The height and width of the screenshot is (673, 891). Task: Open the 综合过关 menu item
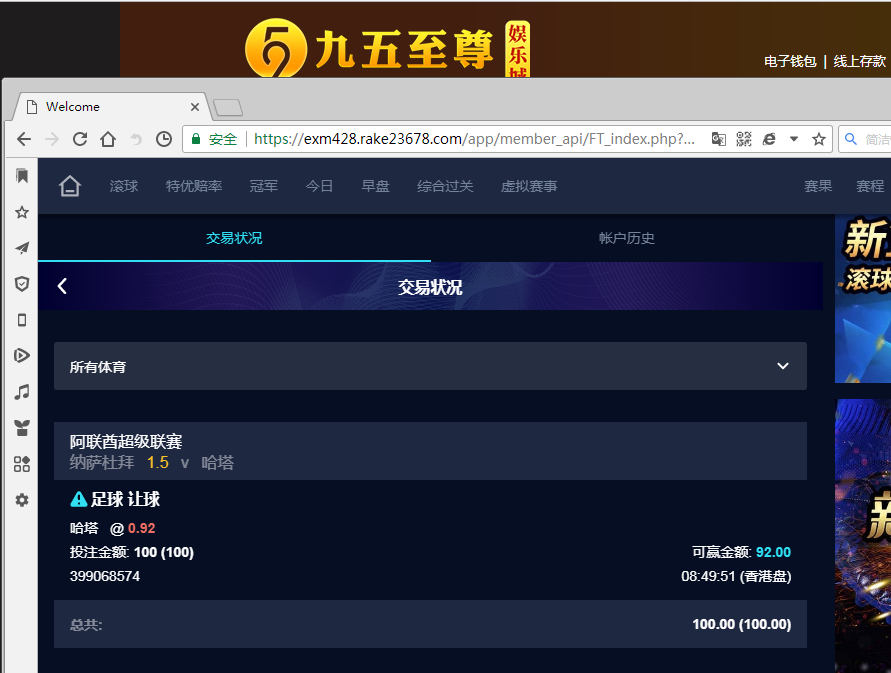coord(445,186)
